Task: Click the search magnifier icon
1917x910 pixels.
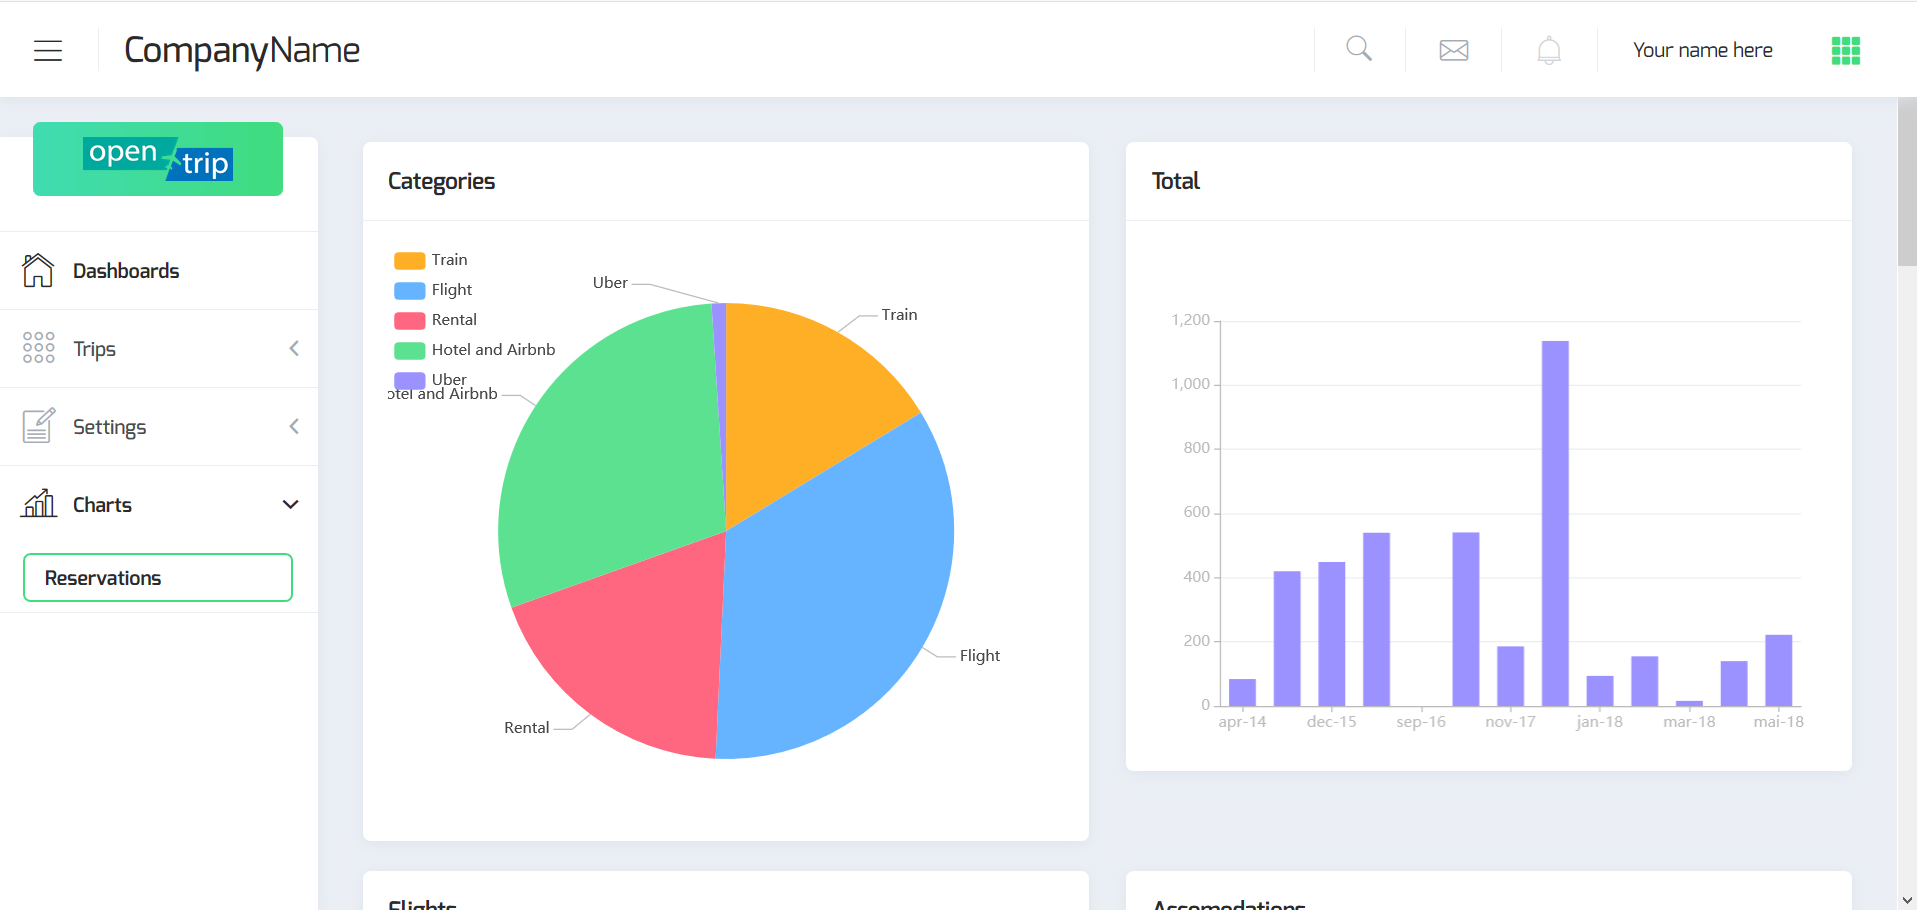Action: pos(1359,49)
